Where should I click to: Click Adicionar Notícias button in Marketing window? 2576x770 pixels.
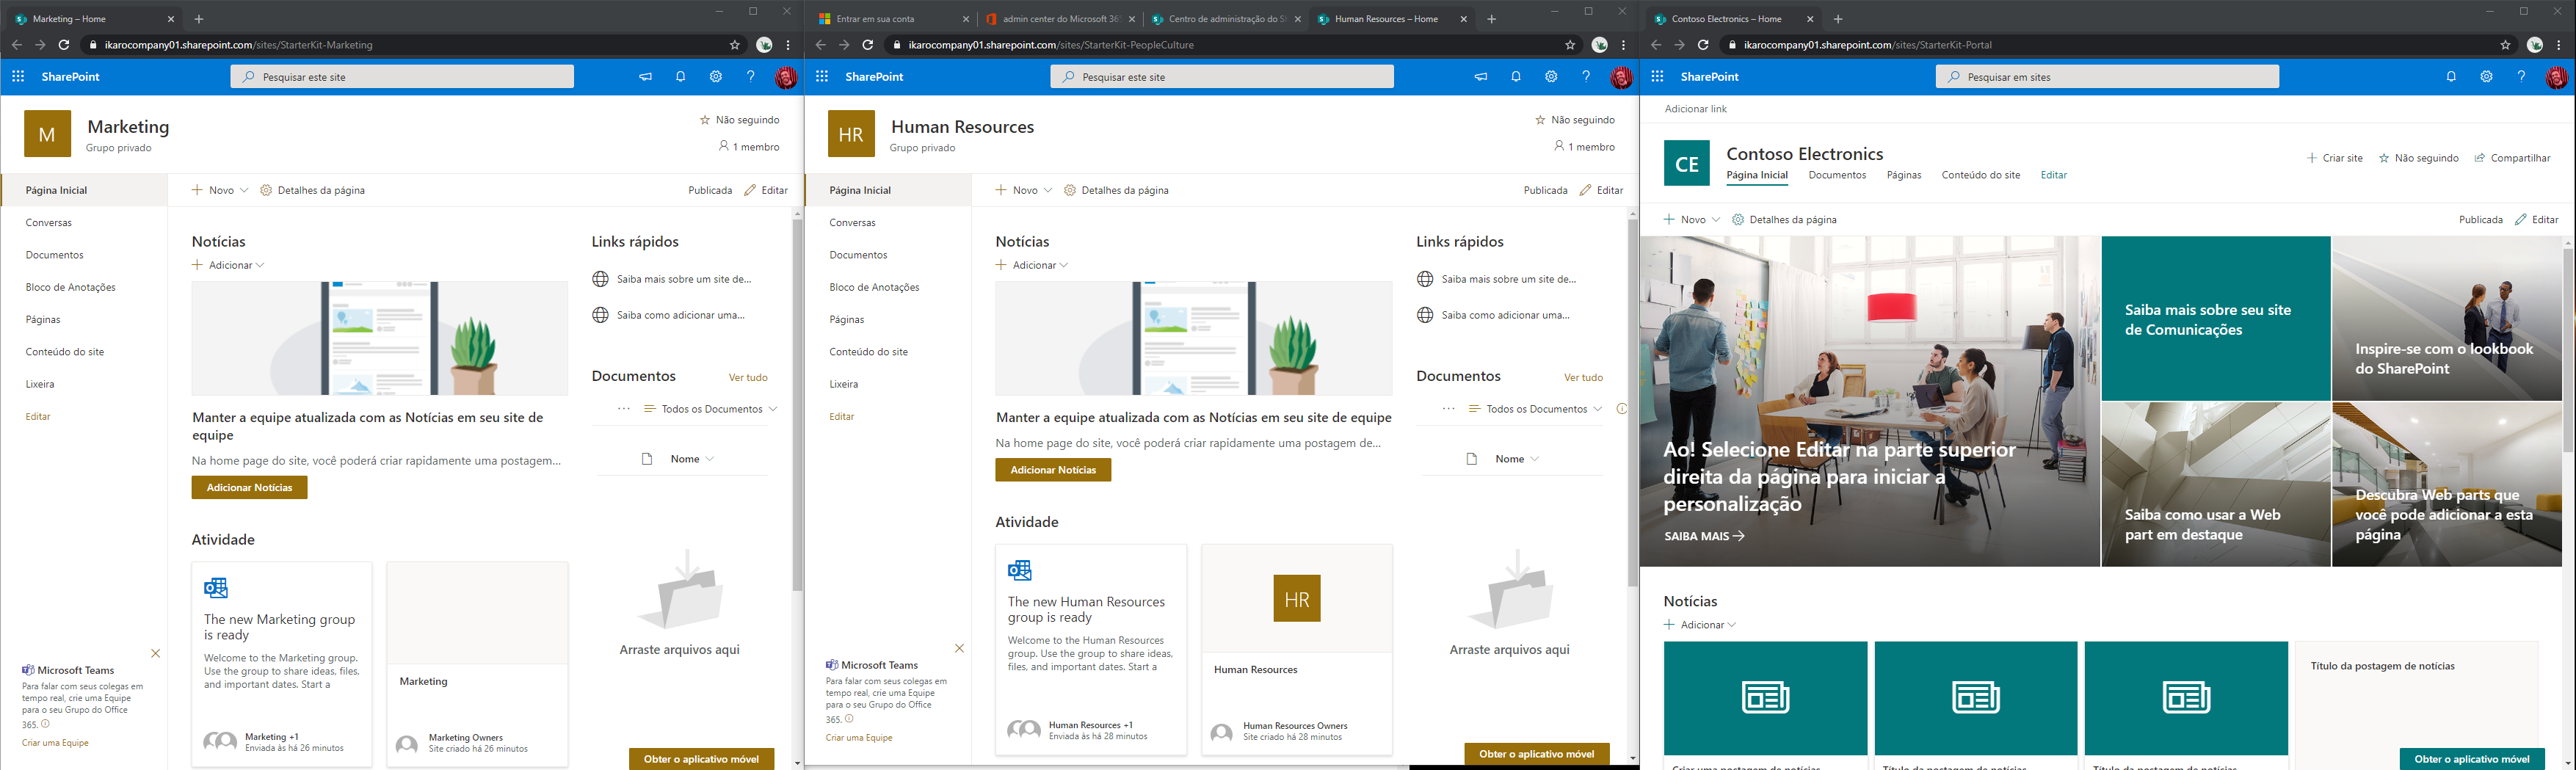[249, 488]
